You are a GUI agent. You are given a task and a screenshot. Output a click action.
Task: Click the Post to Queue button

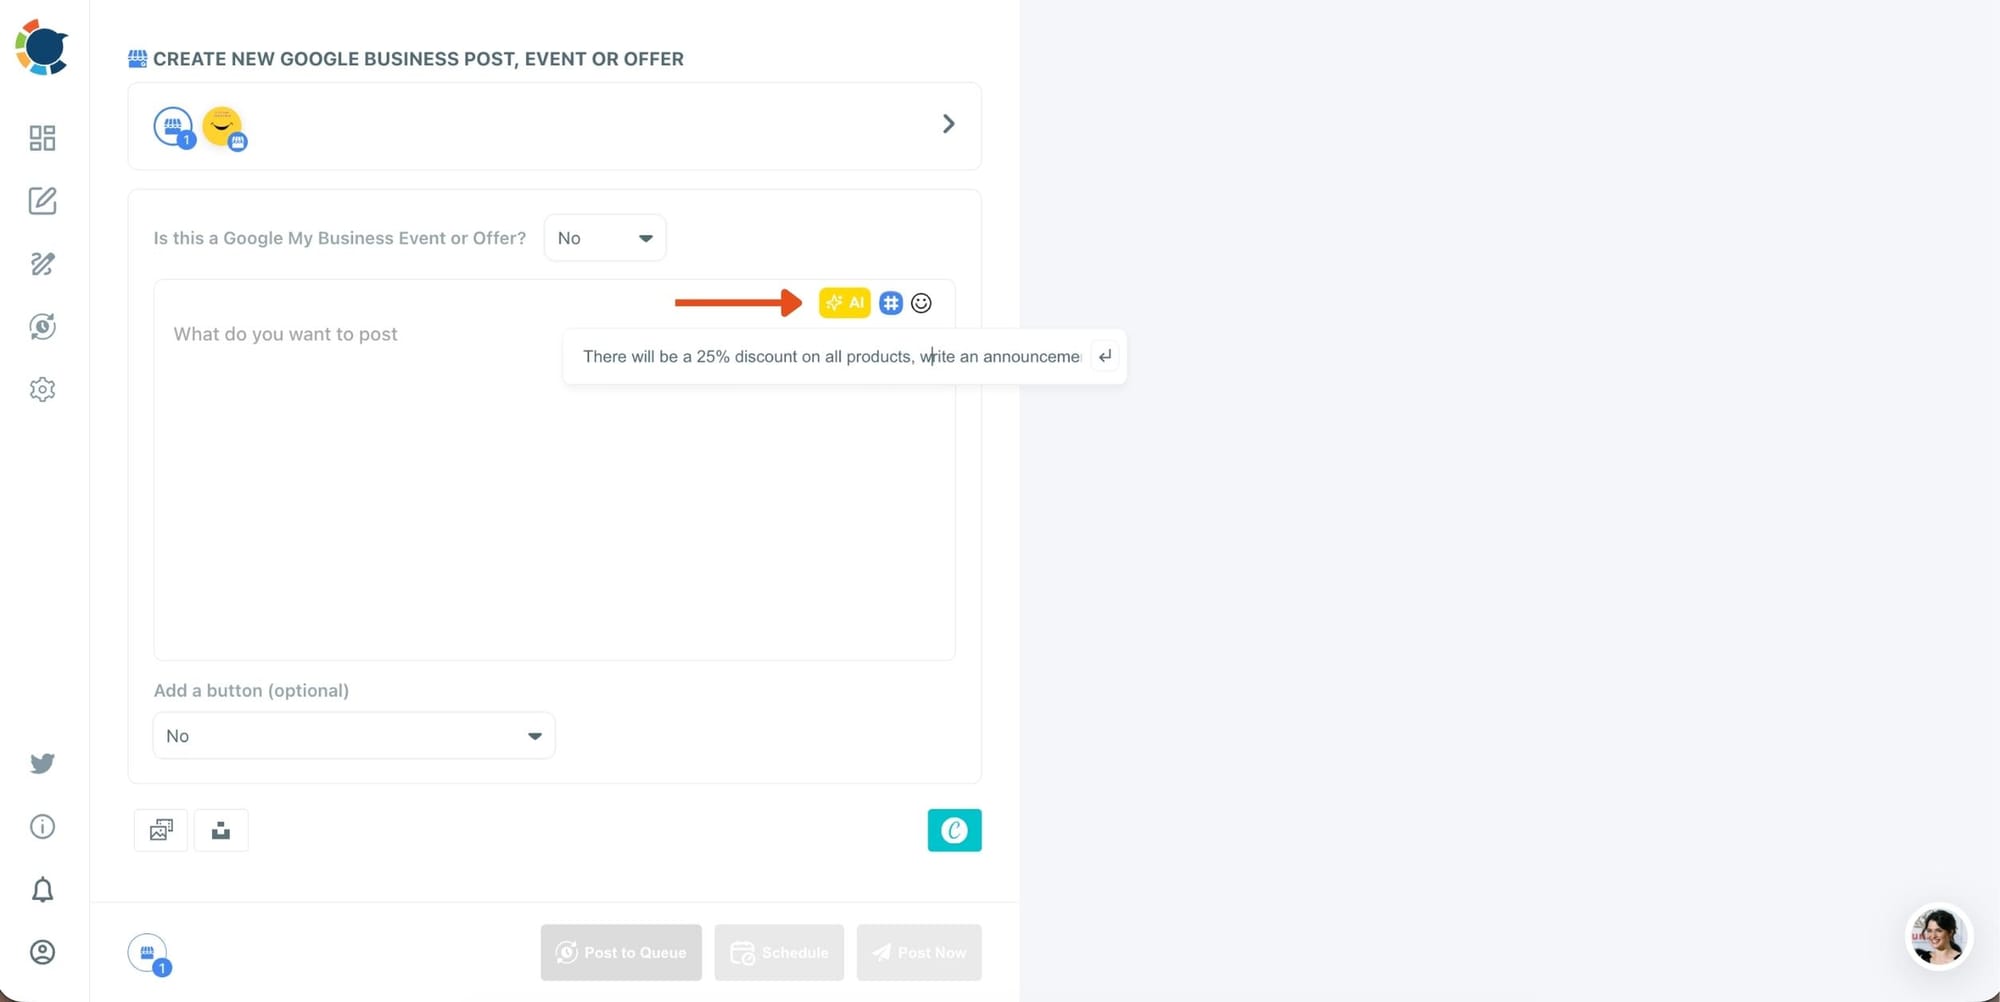[x=620, y=952]
